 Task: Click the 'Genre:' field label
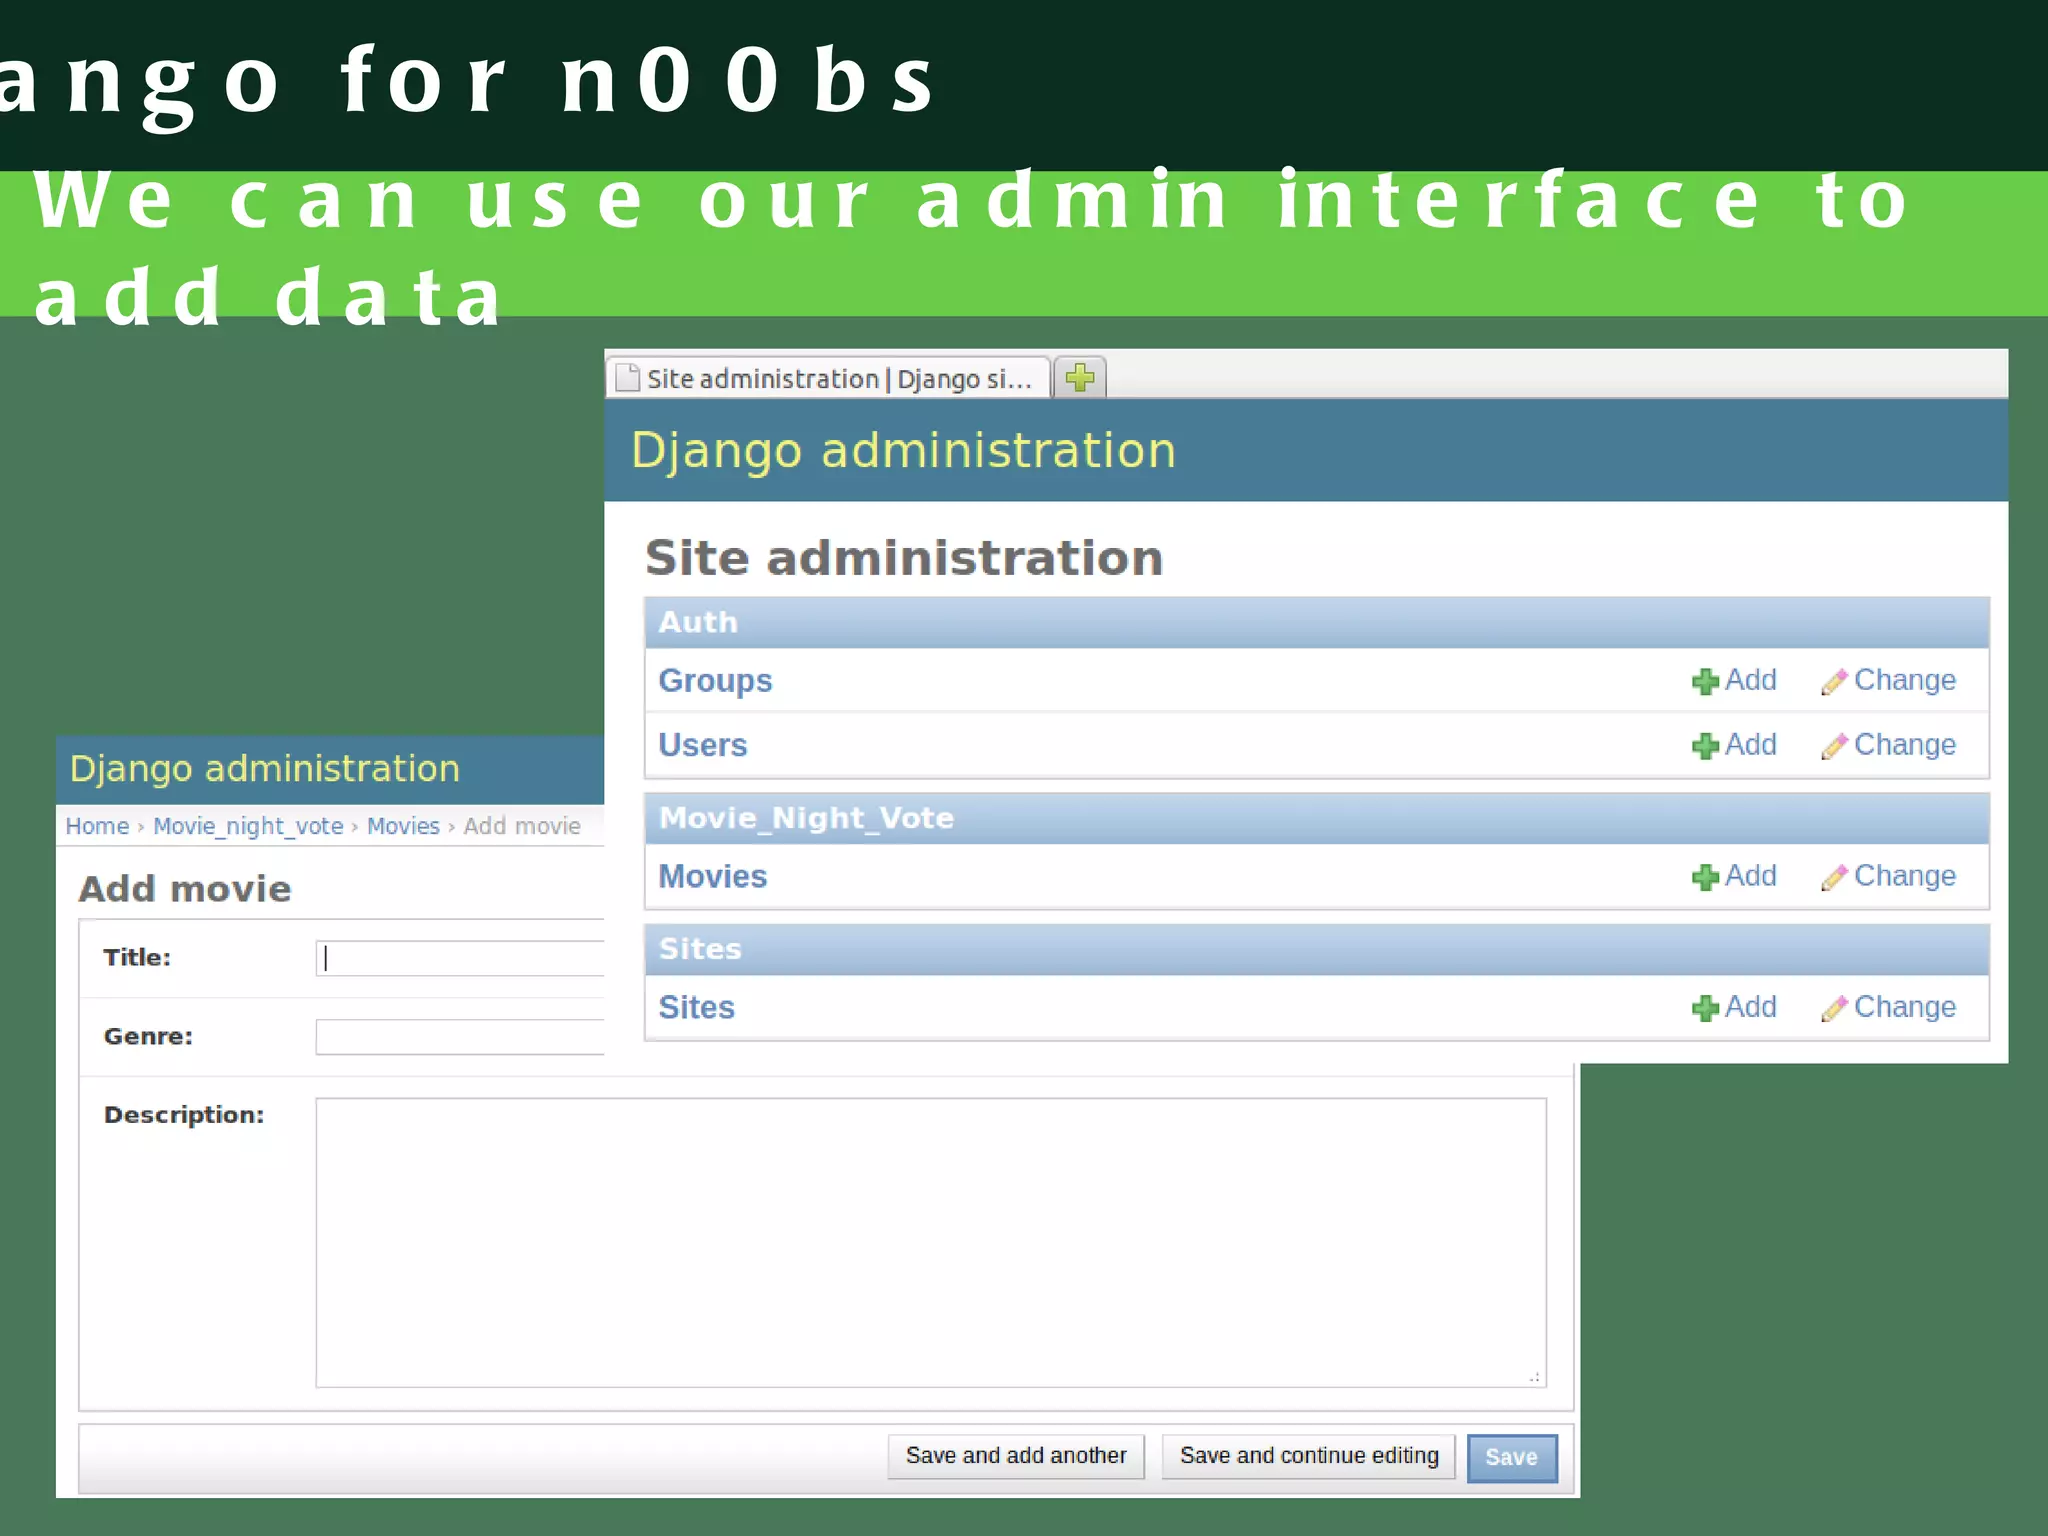(x=148, y=1037)
